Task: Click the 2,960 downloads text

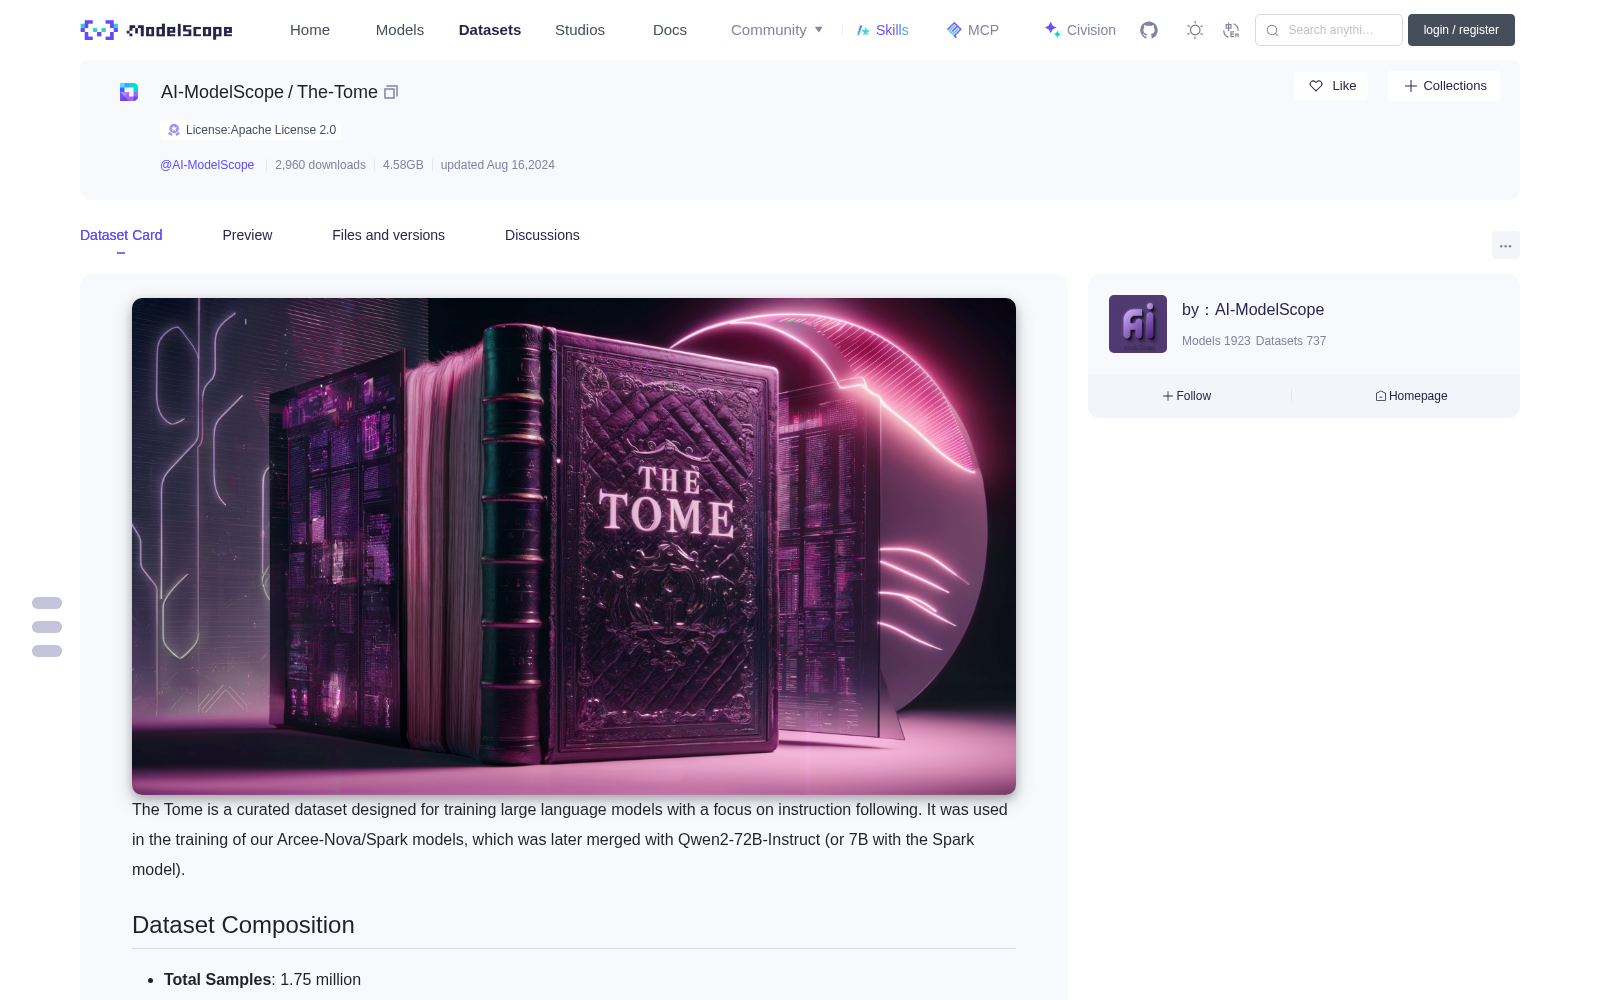Action: pos(320,165)
